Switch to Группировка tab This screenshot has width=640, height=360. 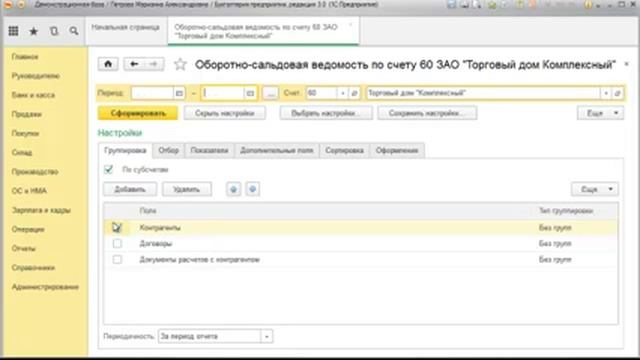(125, 151)
